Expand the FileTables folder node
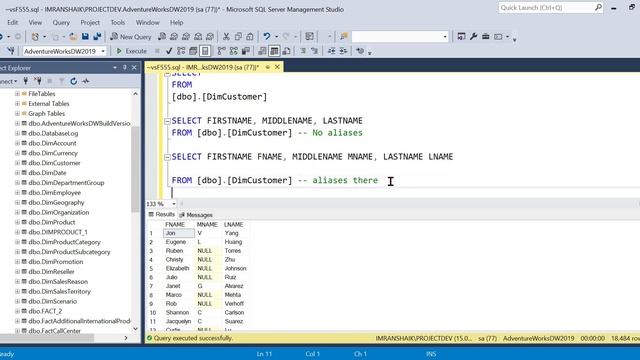640x360 pixels. [x=17, y=93]
